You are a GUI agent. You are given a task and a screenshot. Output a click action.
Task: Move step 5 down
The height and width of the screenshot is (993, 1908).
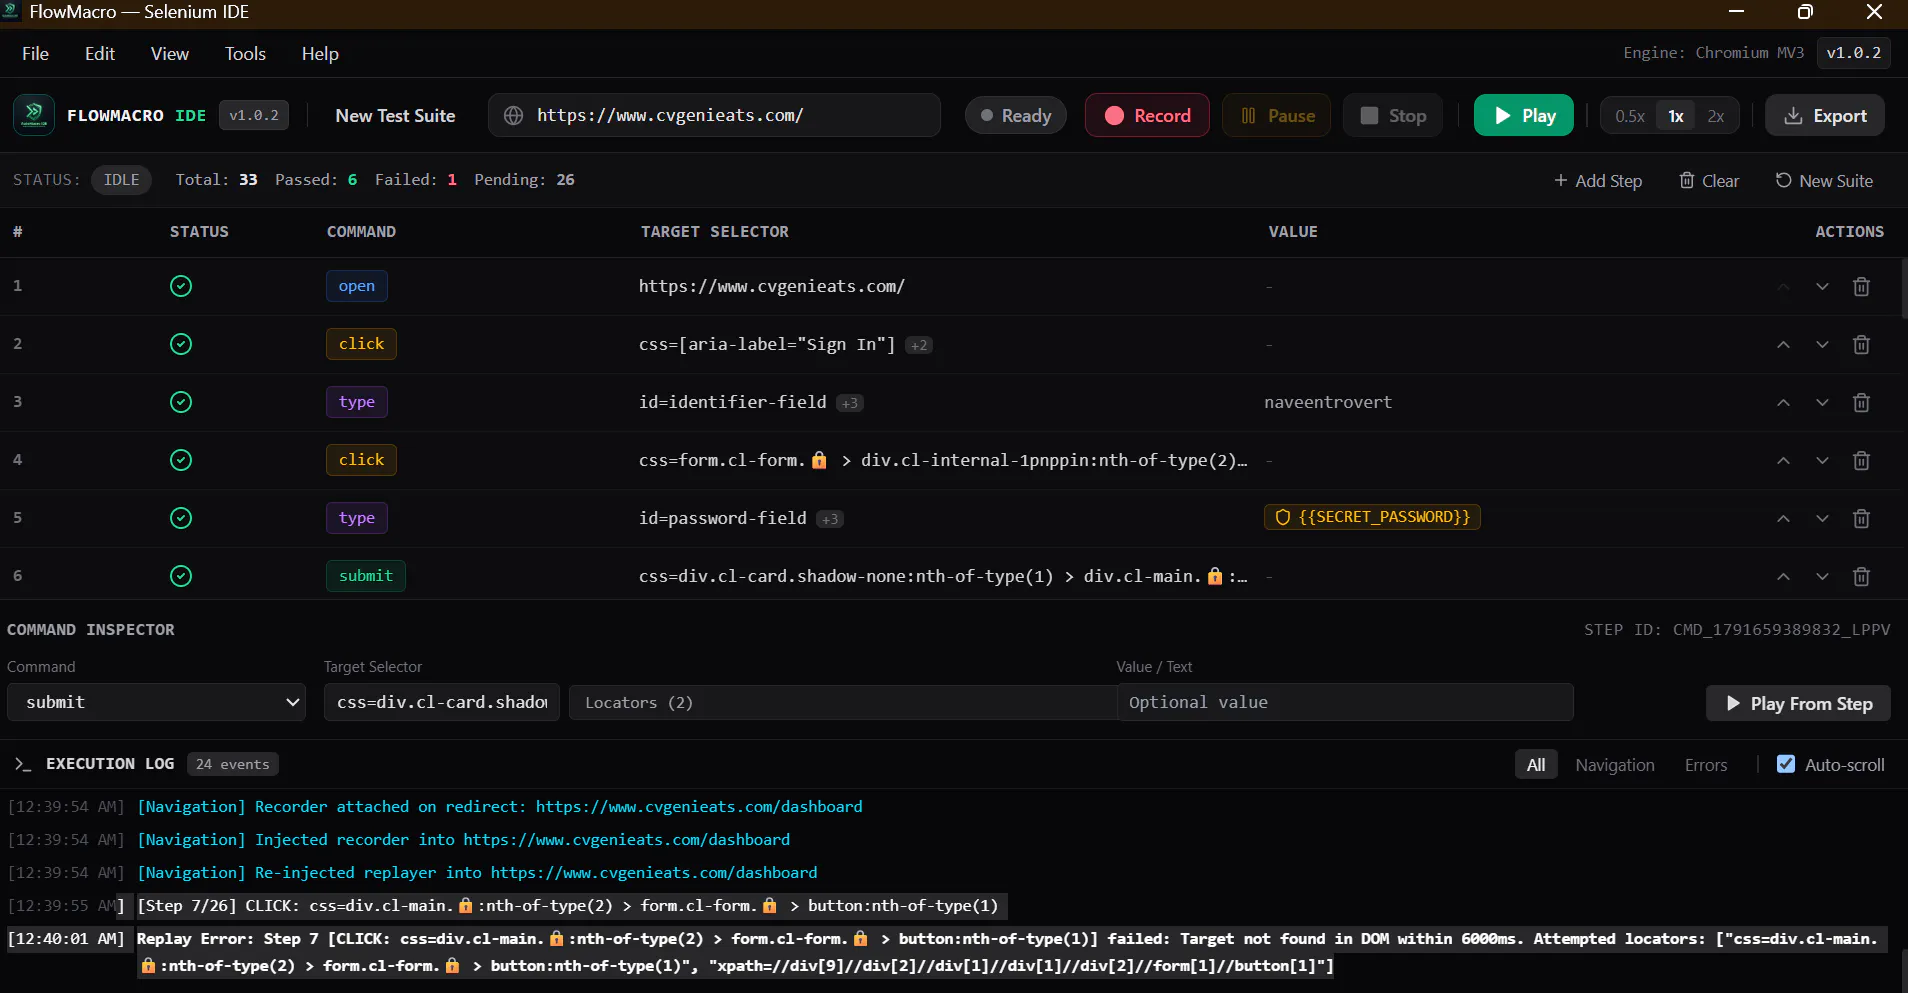[1822, 519]
